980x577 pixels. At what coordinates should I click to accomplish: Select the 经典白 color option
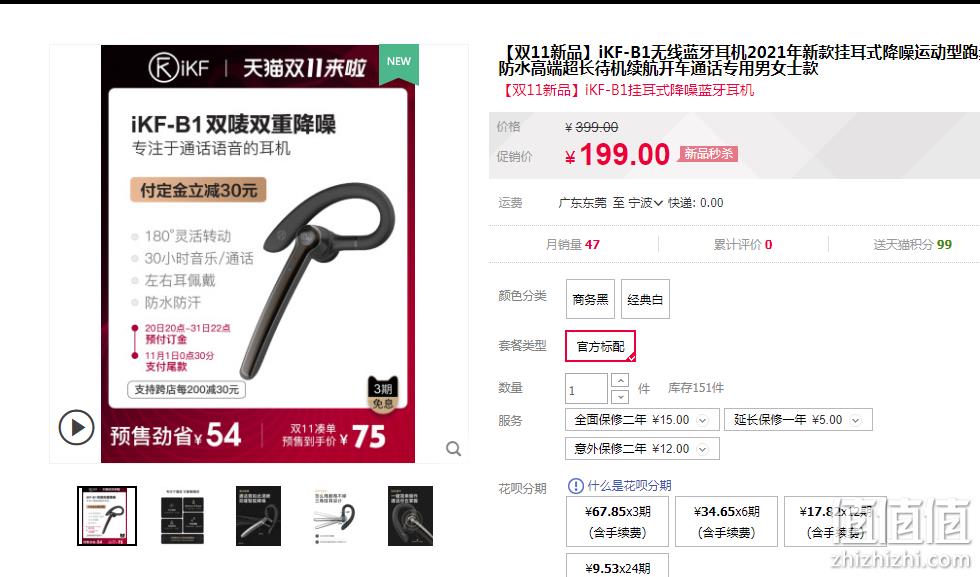point(645,299)
